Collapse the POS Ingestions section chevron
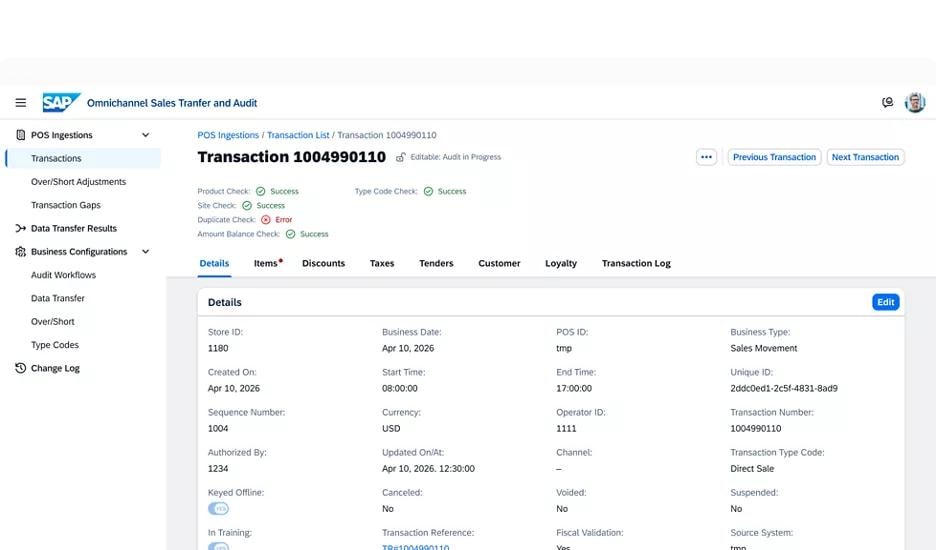The width and height of the screenshot is (936, 550). 146,135
